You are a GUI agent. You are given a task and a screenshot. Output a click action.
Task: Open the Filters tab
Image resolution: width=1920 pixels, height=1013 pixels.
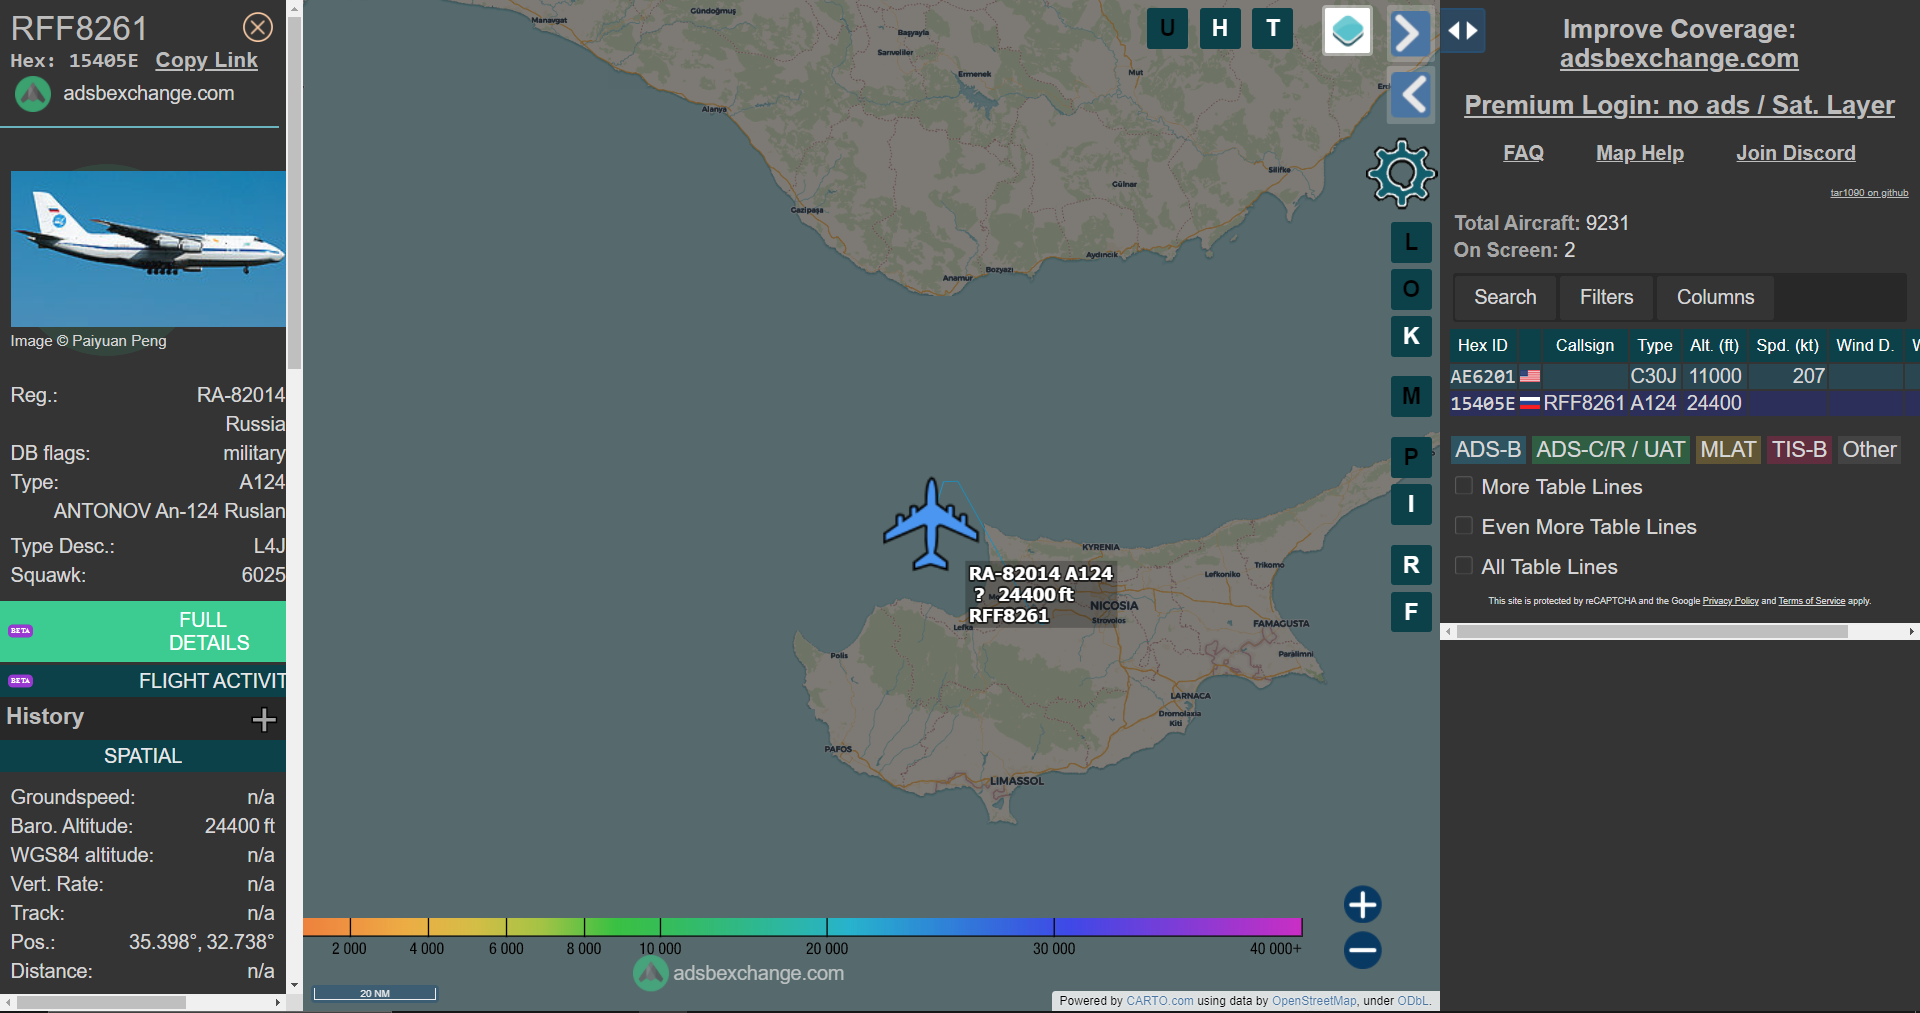1606,297
